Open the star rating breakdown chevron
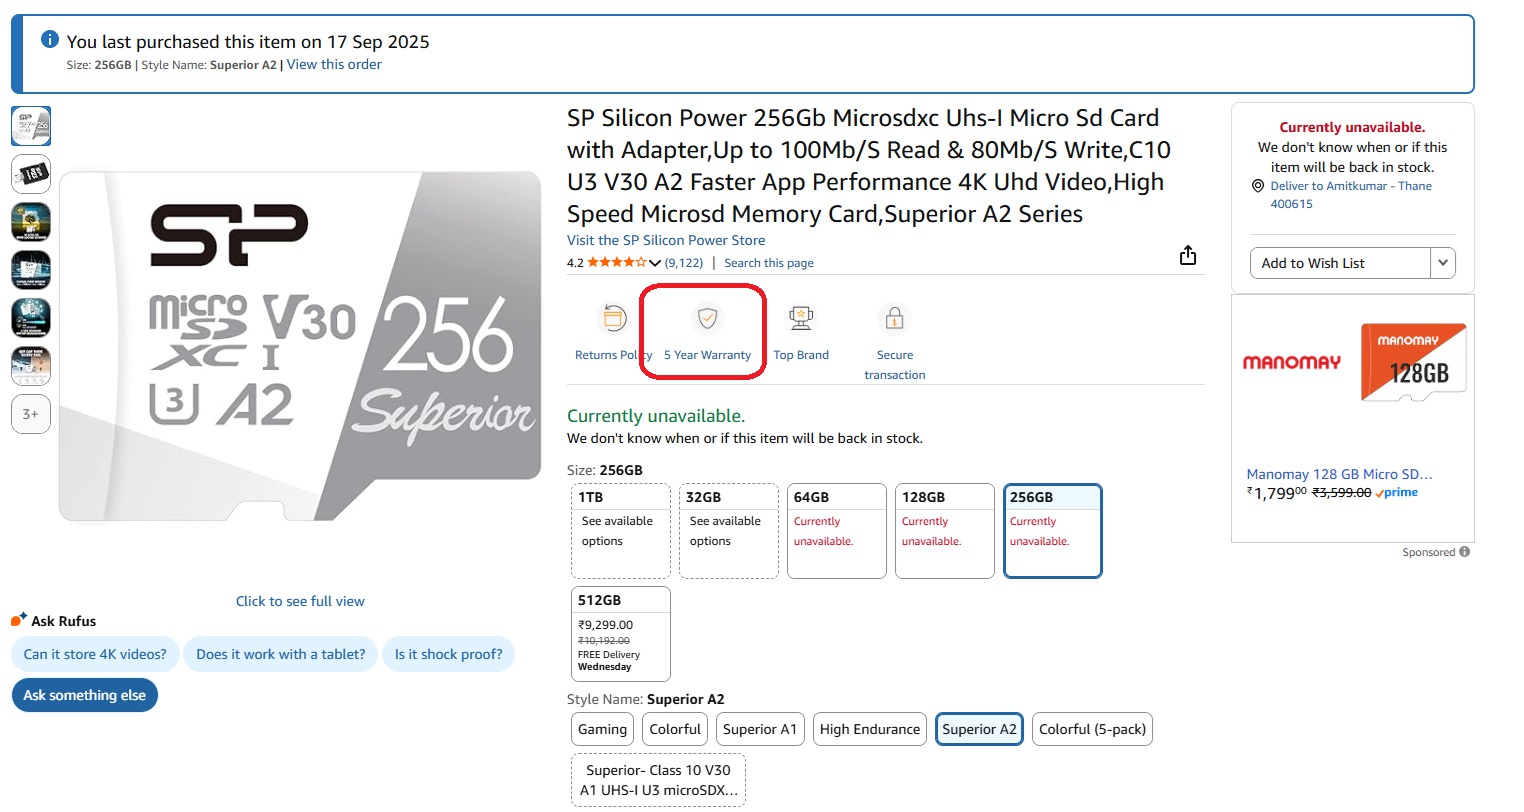Viewport: 1524px width, 812px height. pyautogui.click(x=655, y=264)
